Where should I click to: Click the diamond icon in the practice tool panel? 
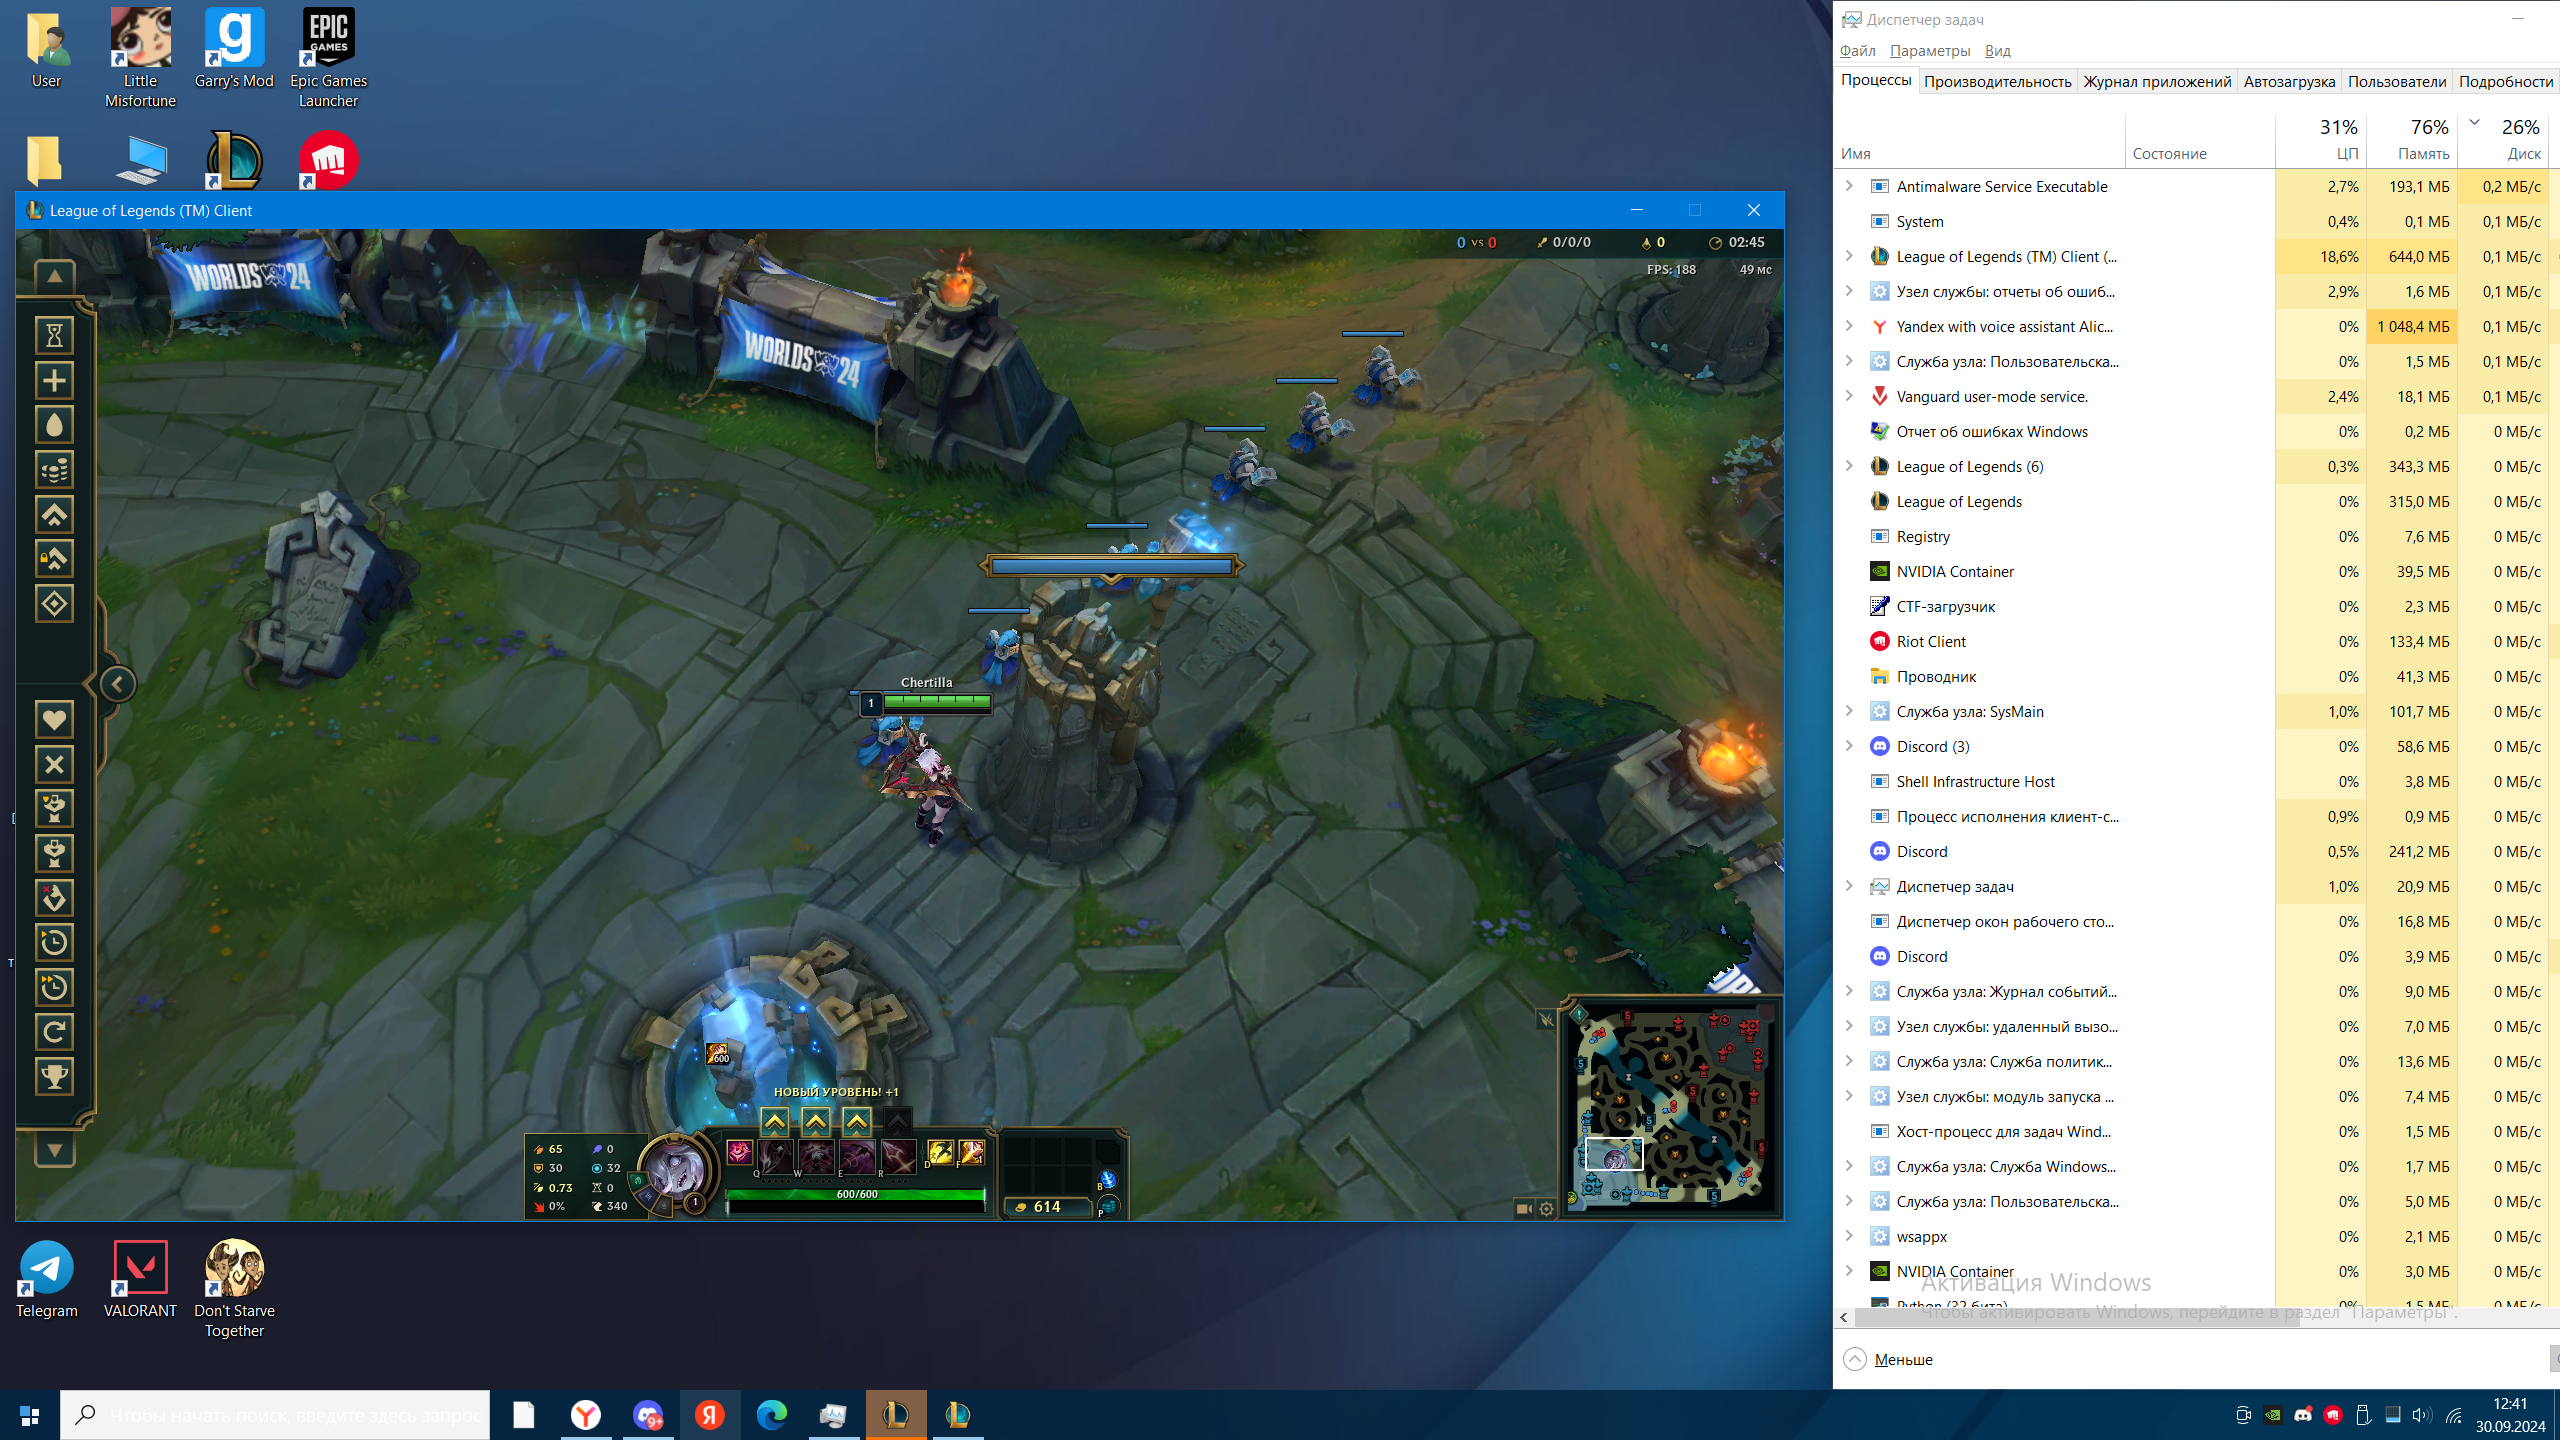(x=55, y=604)
